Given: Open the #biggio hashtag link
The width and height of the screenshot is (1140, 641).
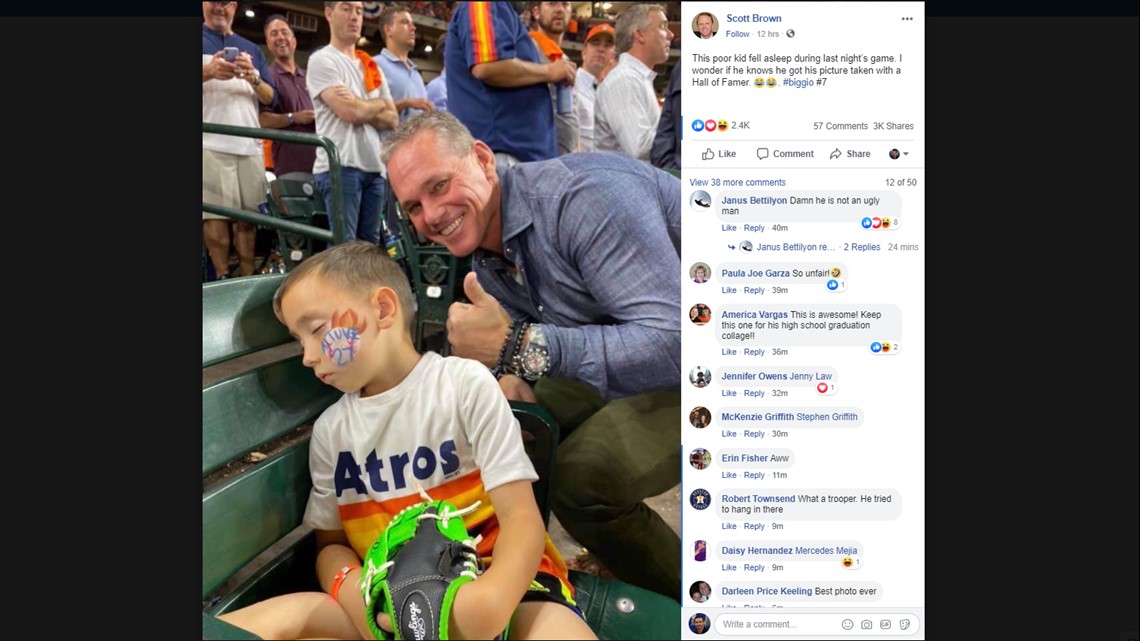Looking at the screenshot, I should 798,82.
